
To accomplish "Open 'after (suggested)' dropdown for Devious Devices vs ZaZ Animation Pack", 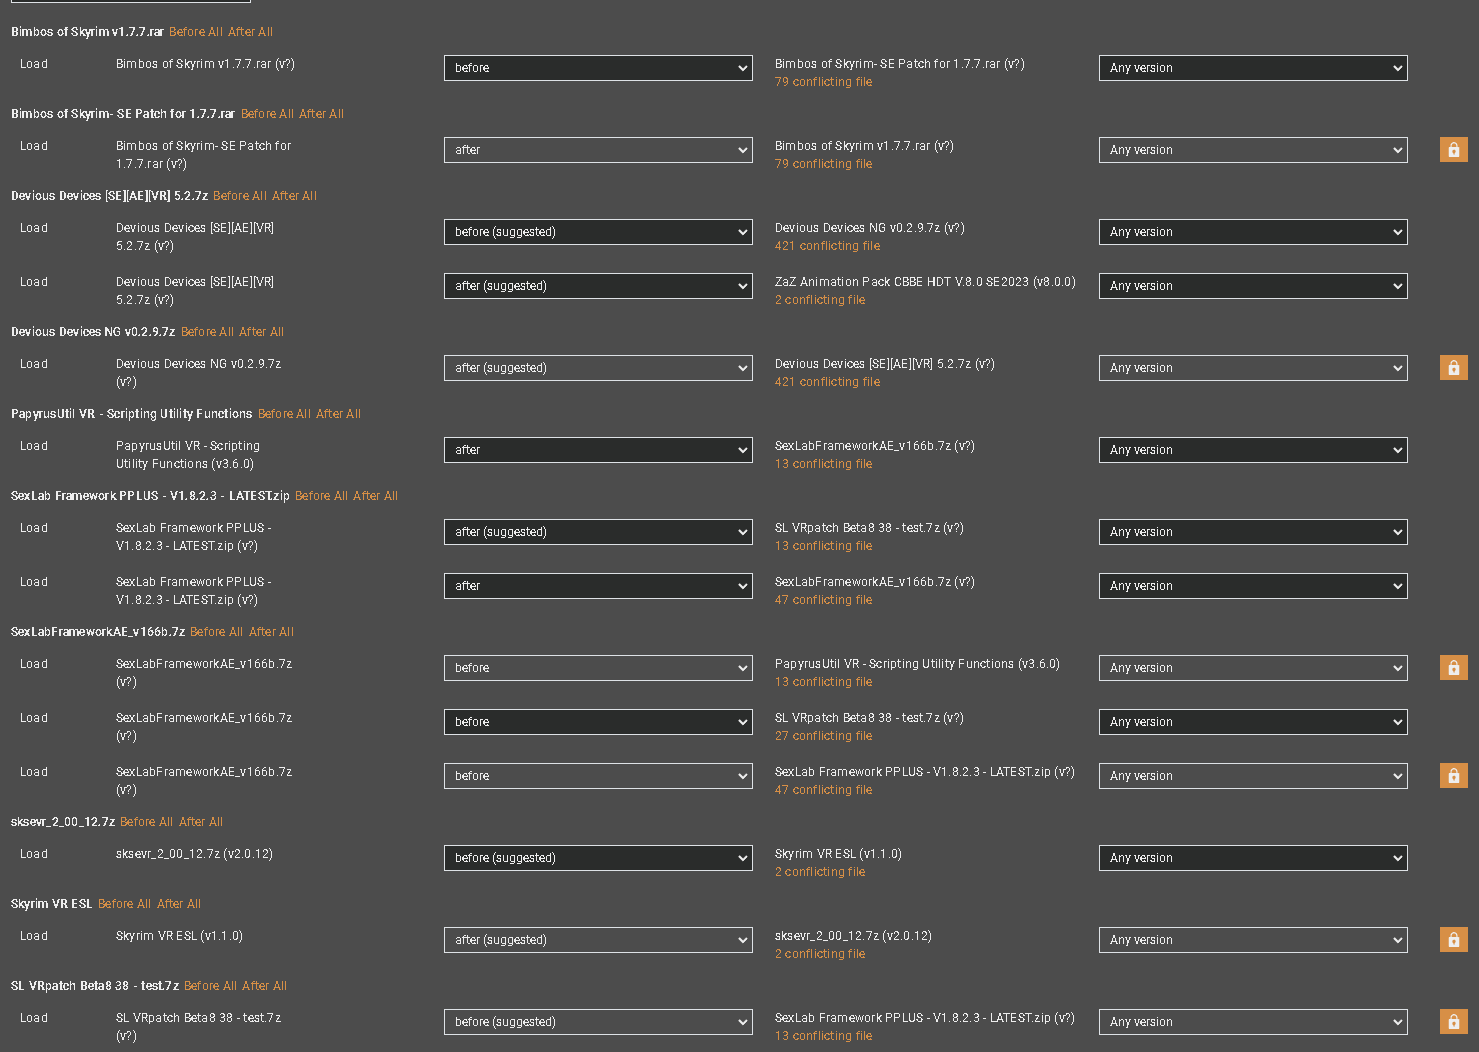I will 598,286.
